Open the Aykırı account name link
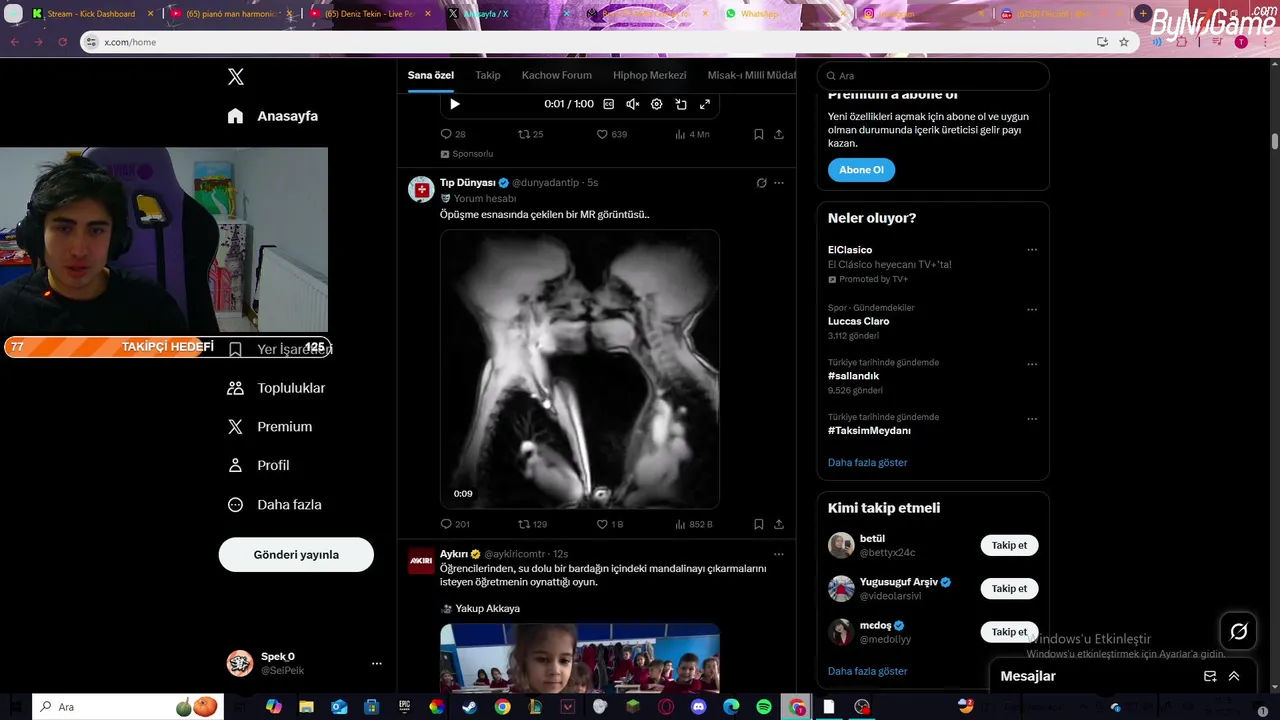Image resolution: width=1280 pixels, height=720 pixels. pos(454,554)
